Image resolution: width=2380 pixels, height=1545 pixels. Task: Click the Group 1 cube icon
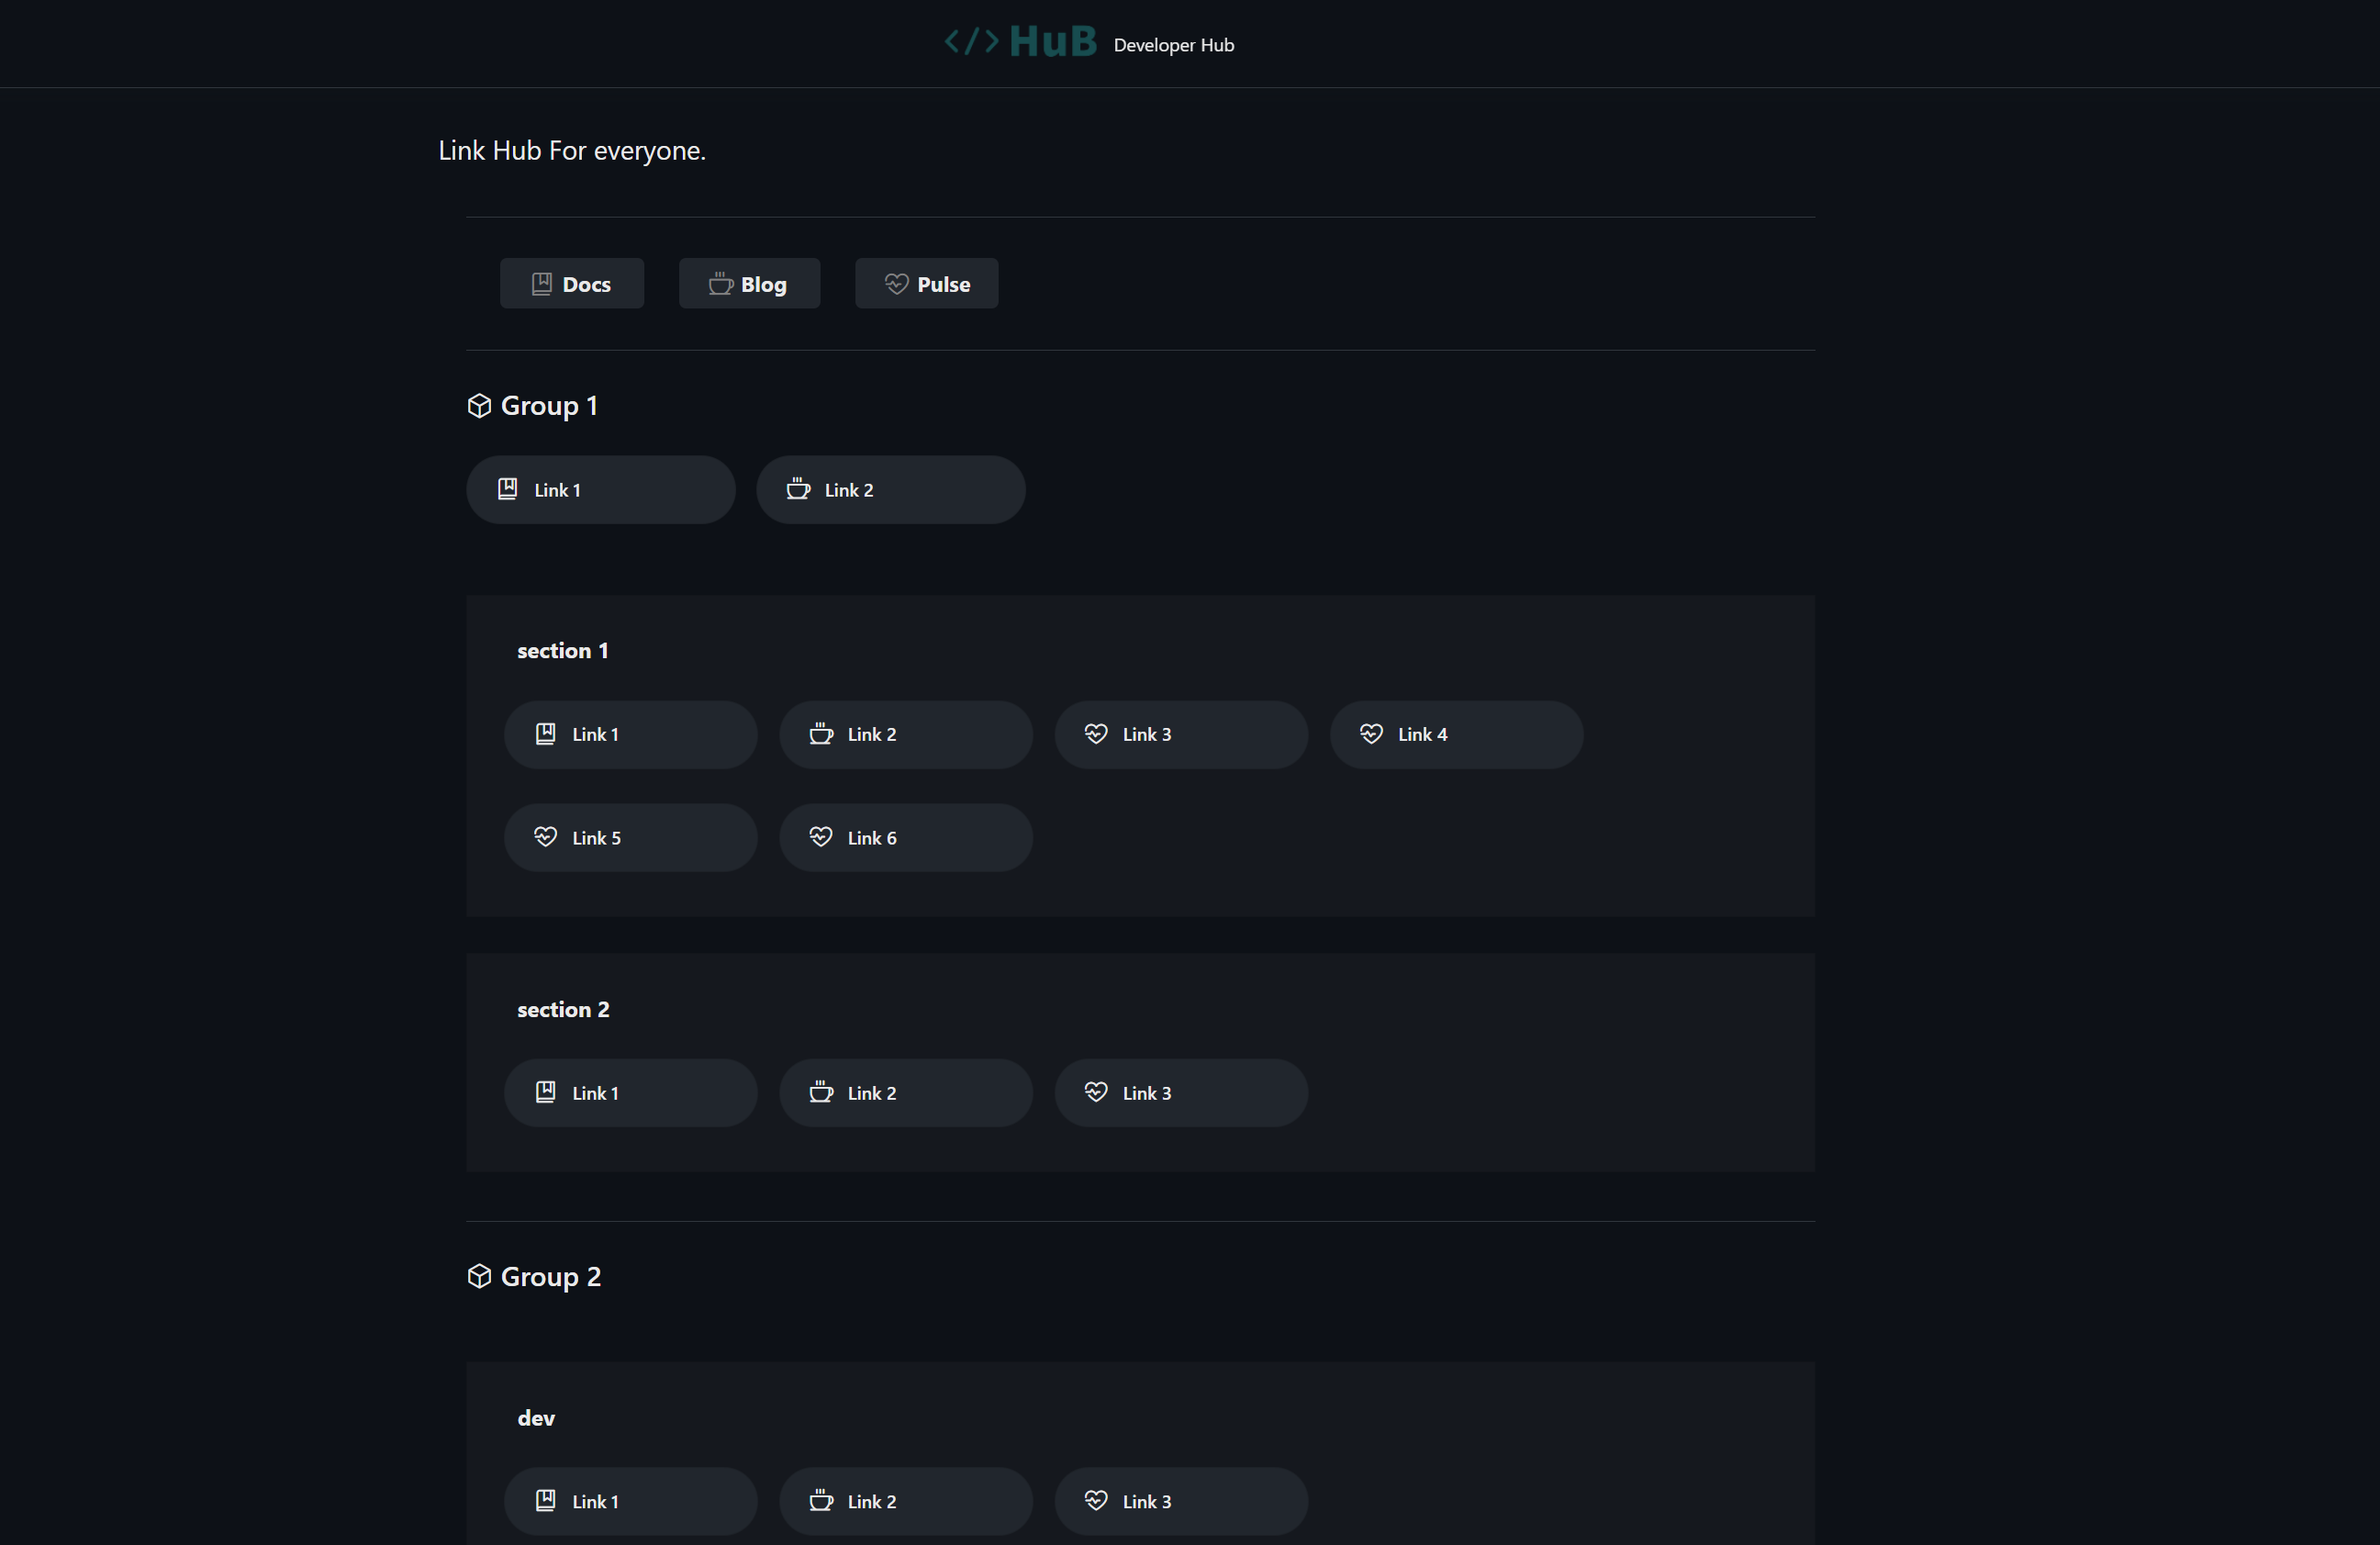point(479,405)
